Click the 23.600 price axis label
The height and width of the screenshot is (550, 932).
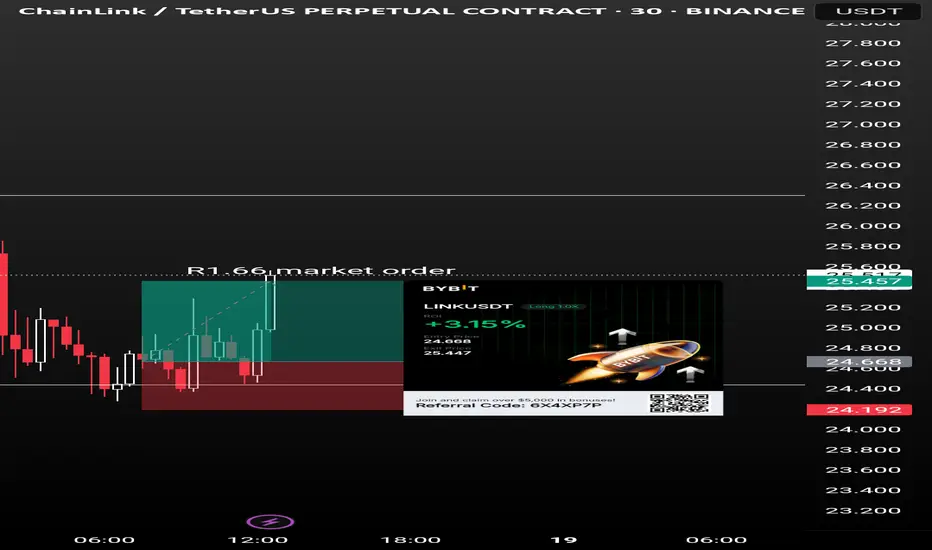click(862, 470)
